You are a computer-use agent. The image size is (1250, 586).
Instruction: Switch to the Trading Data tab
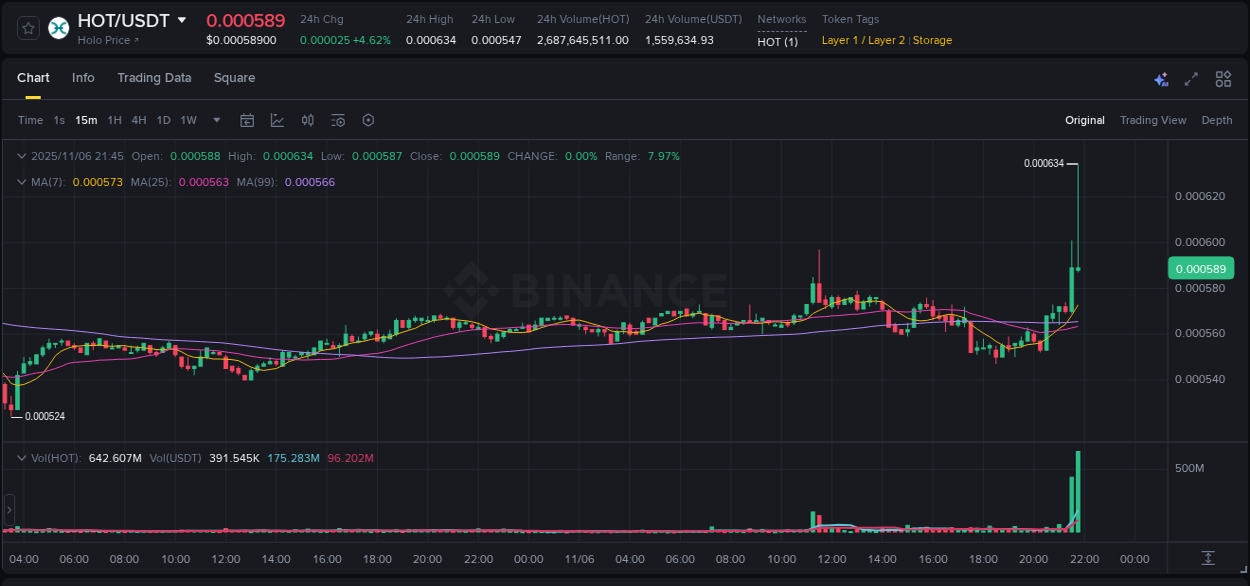click(x=154, y=78)
